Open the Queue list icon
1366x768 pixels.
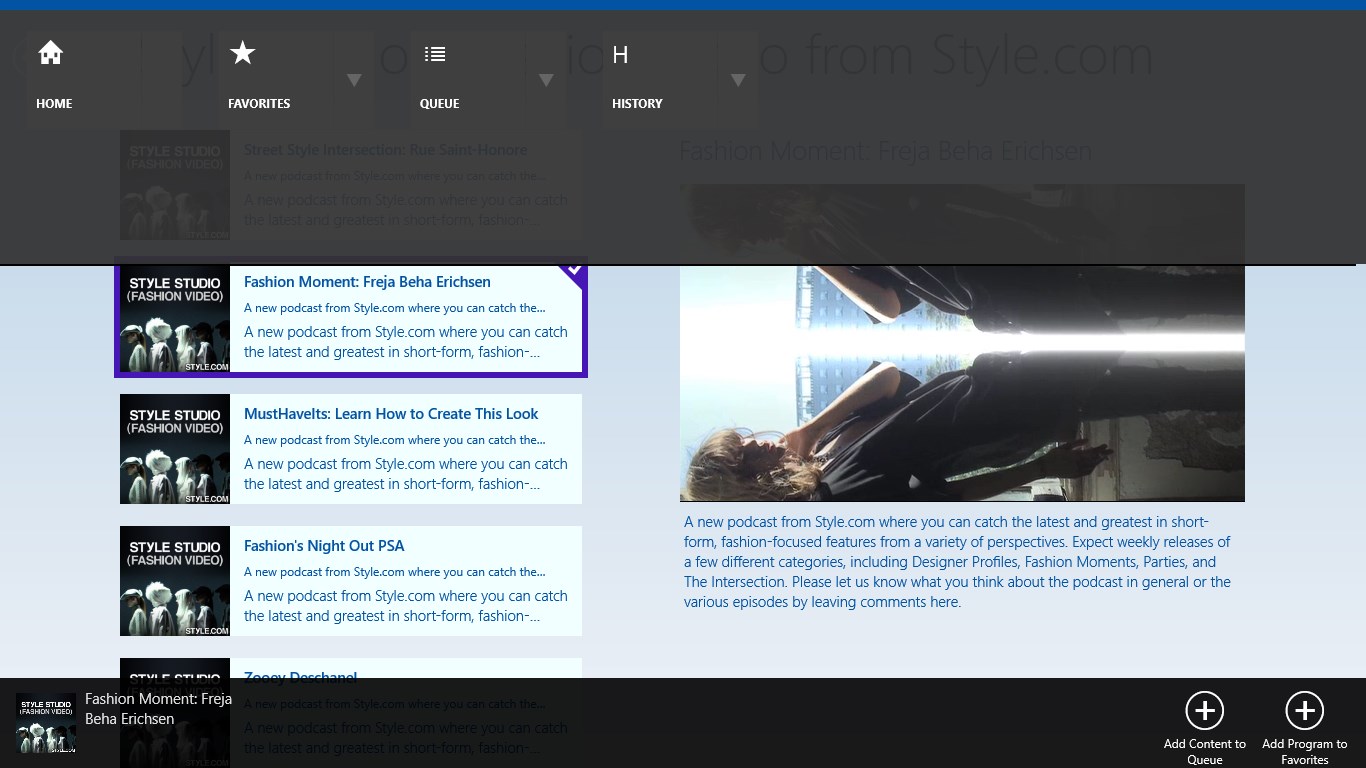435,54
